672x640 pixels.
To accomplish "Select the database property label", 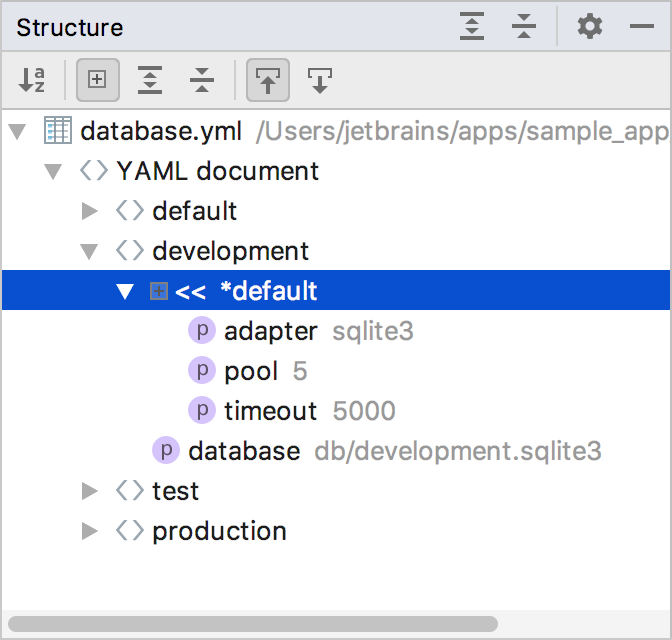I will pos(244,451).
